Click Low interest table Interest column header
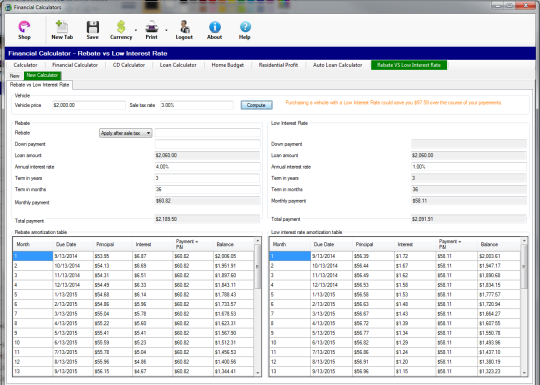Screen dimensions: 540x385 415,244
